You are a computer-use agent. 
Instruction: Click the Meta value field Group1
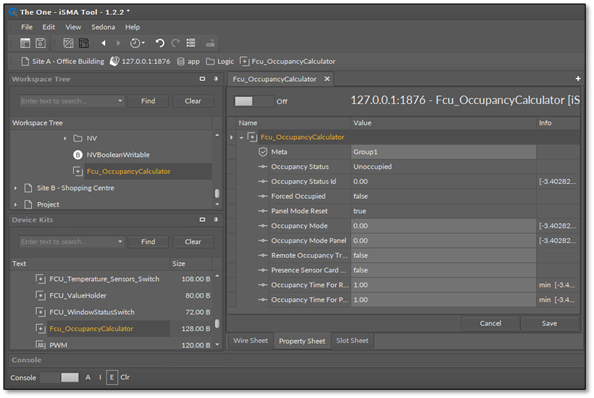[443, 152]
